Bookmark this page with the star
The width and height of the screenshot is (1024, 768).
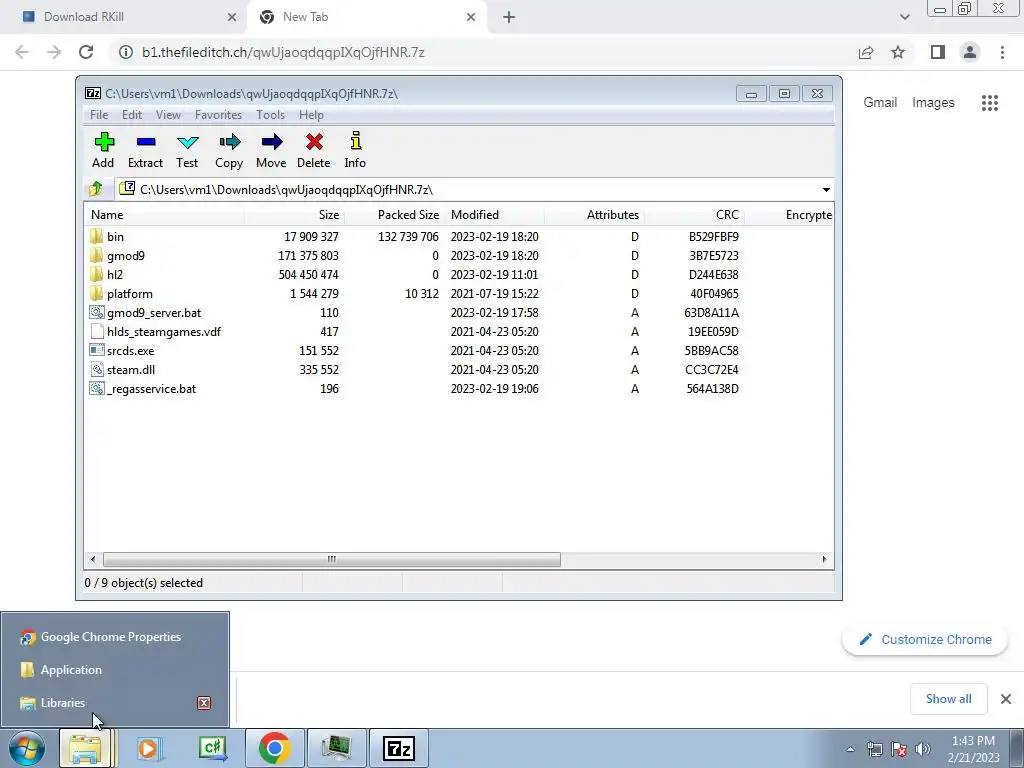[898, 52]
